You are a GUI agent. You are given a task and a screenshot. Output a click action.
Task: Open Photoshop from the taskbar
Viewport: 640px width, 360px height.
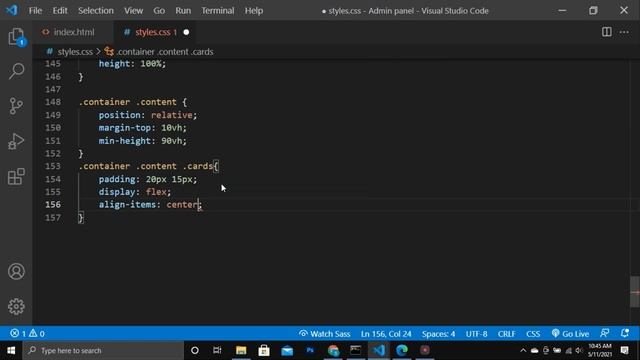coord(310,350)
